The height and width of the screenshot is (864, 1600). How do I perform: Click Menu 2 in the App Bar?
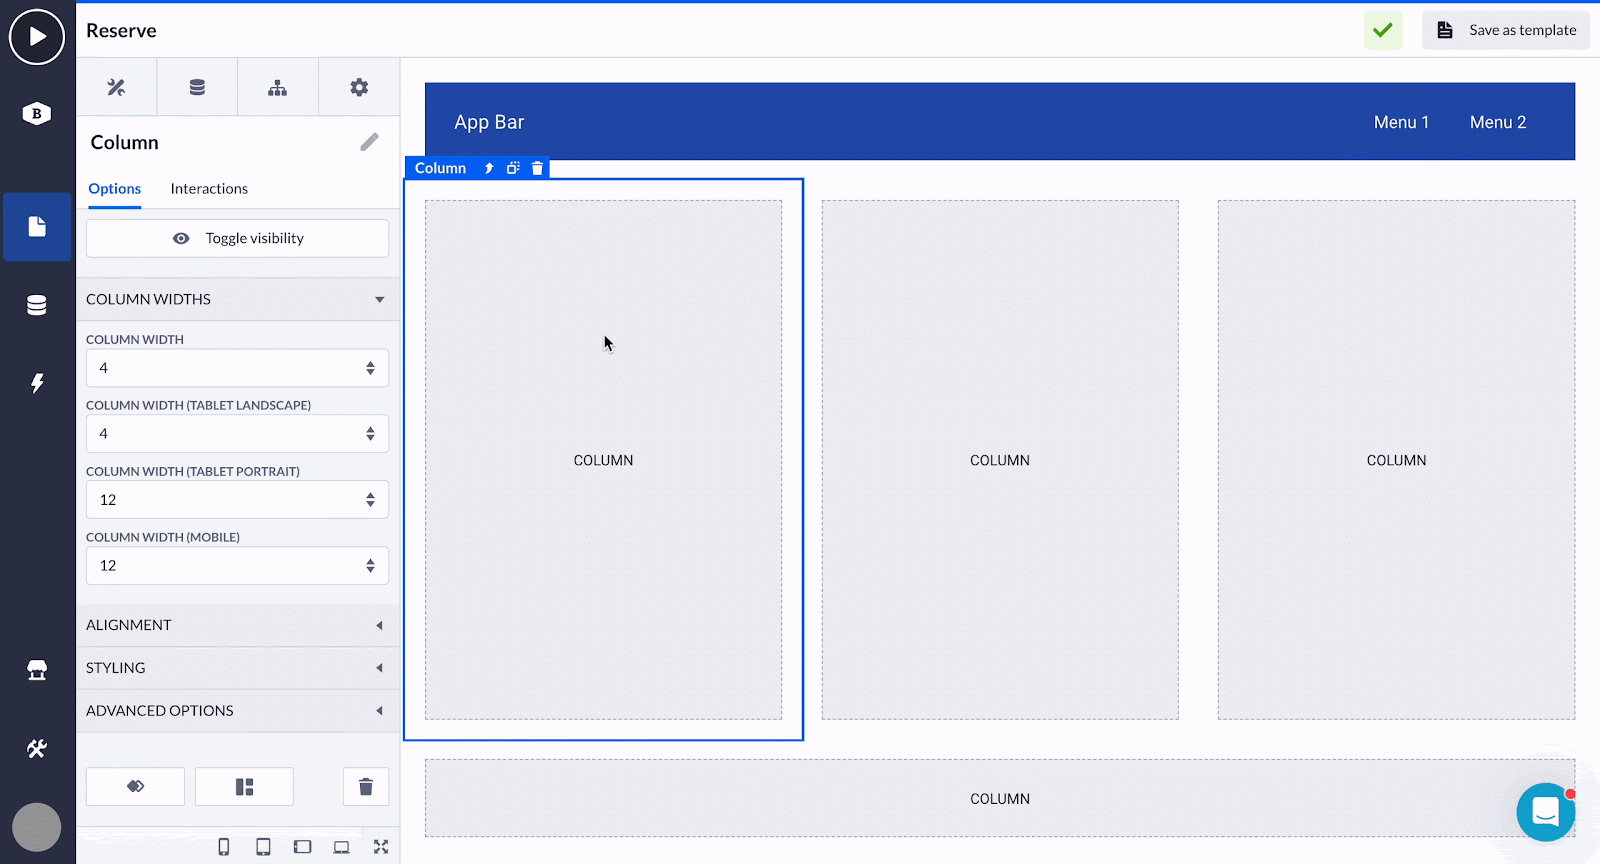1498,122
